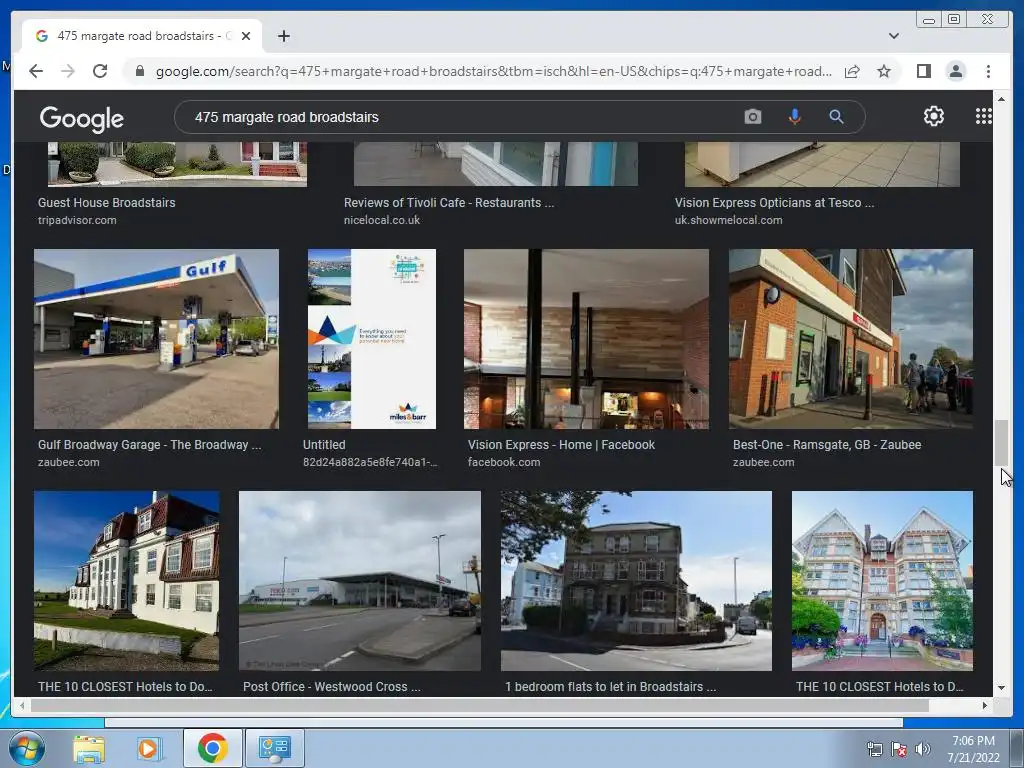
Task: Open Gulf Broadway Garage image
Action: tap(156, 339)
